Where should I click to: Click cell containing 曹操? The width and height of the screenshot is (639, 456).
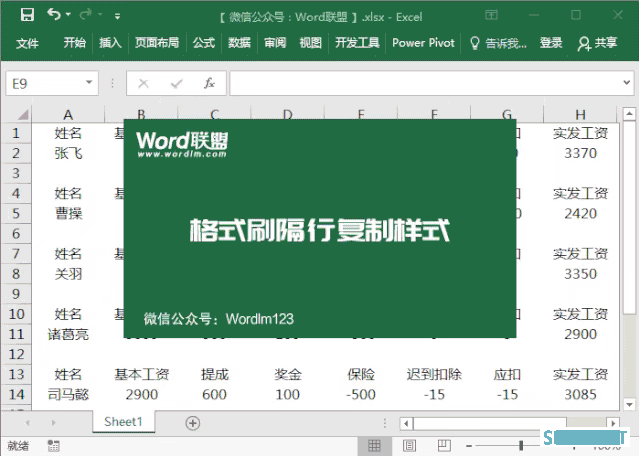click(x=68, y=214)
